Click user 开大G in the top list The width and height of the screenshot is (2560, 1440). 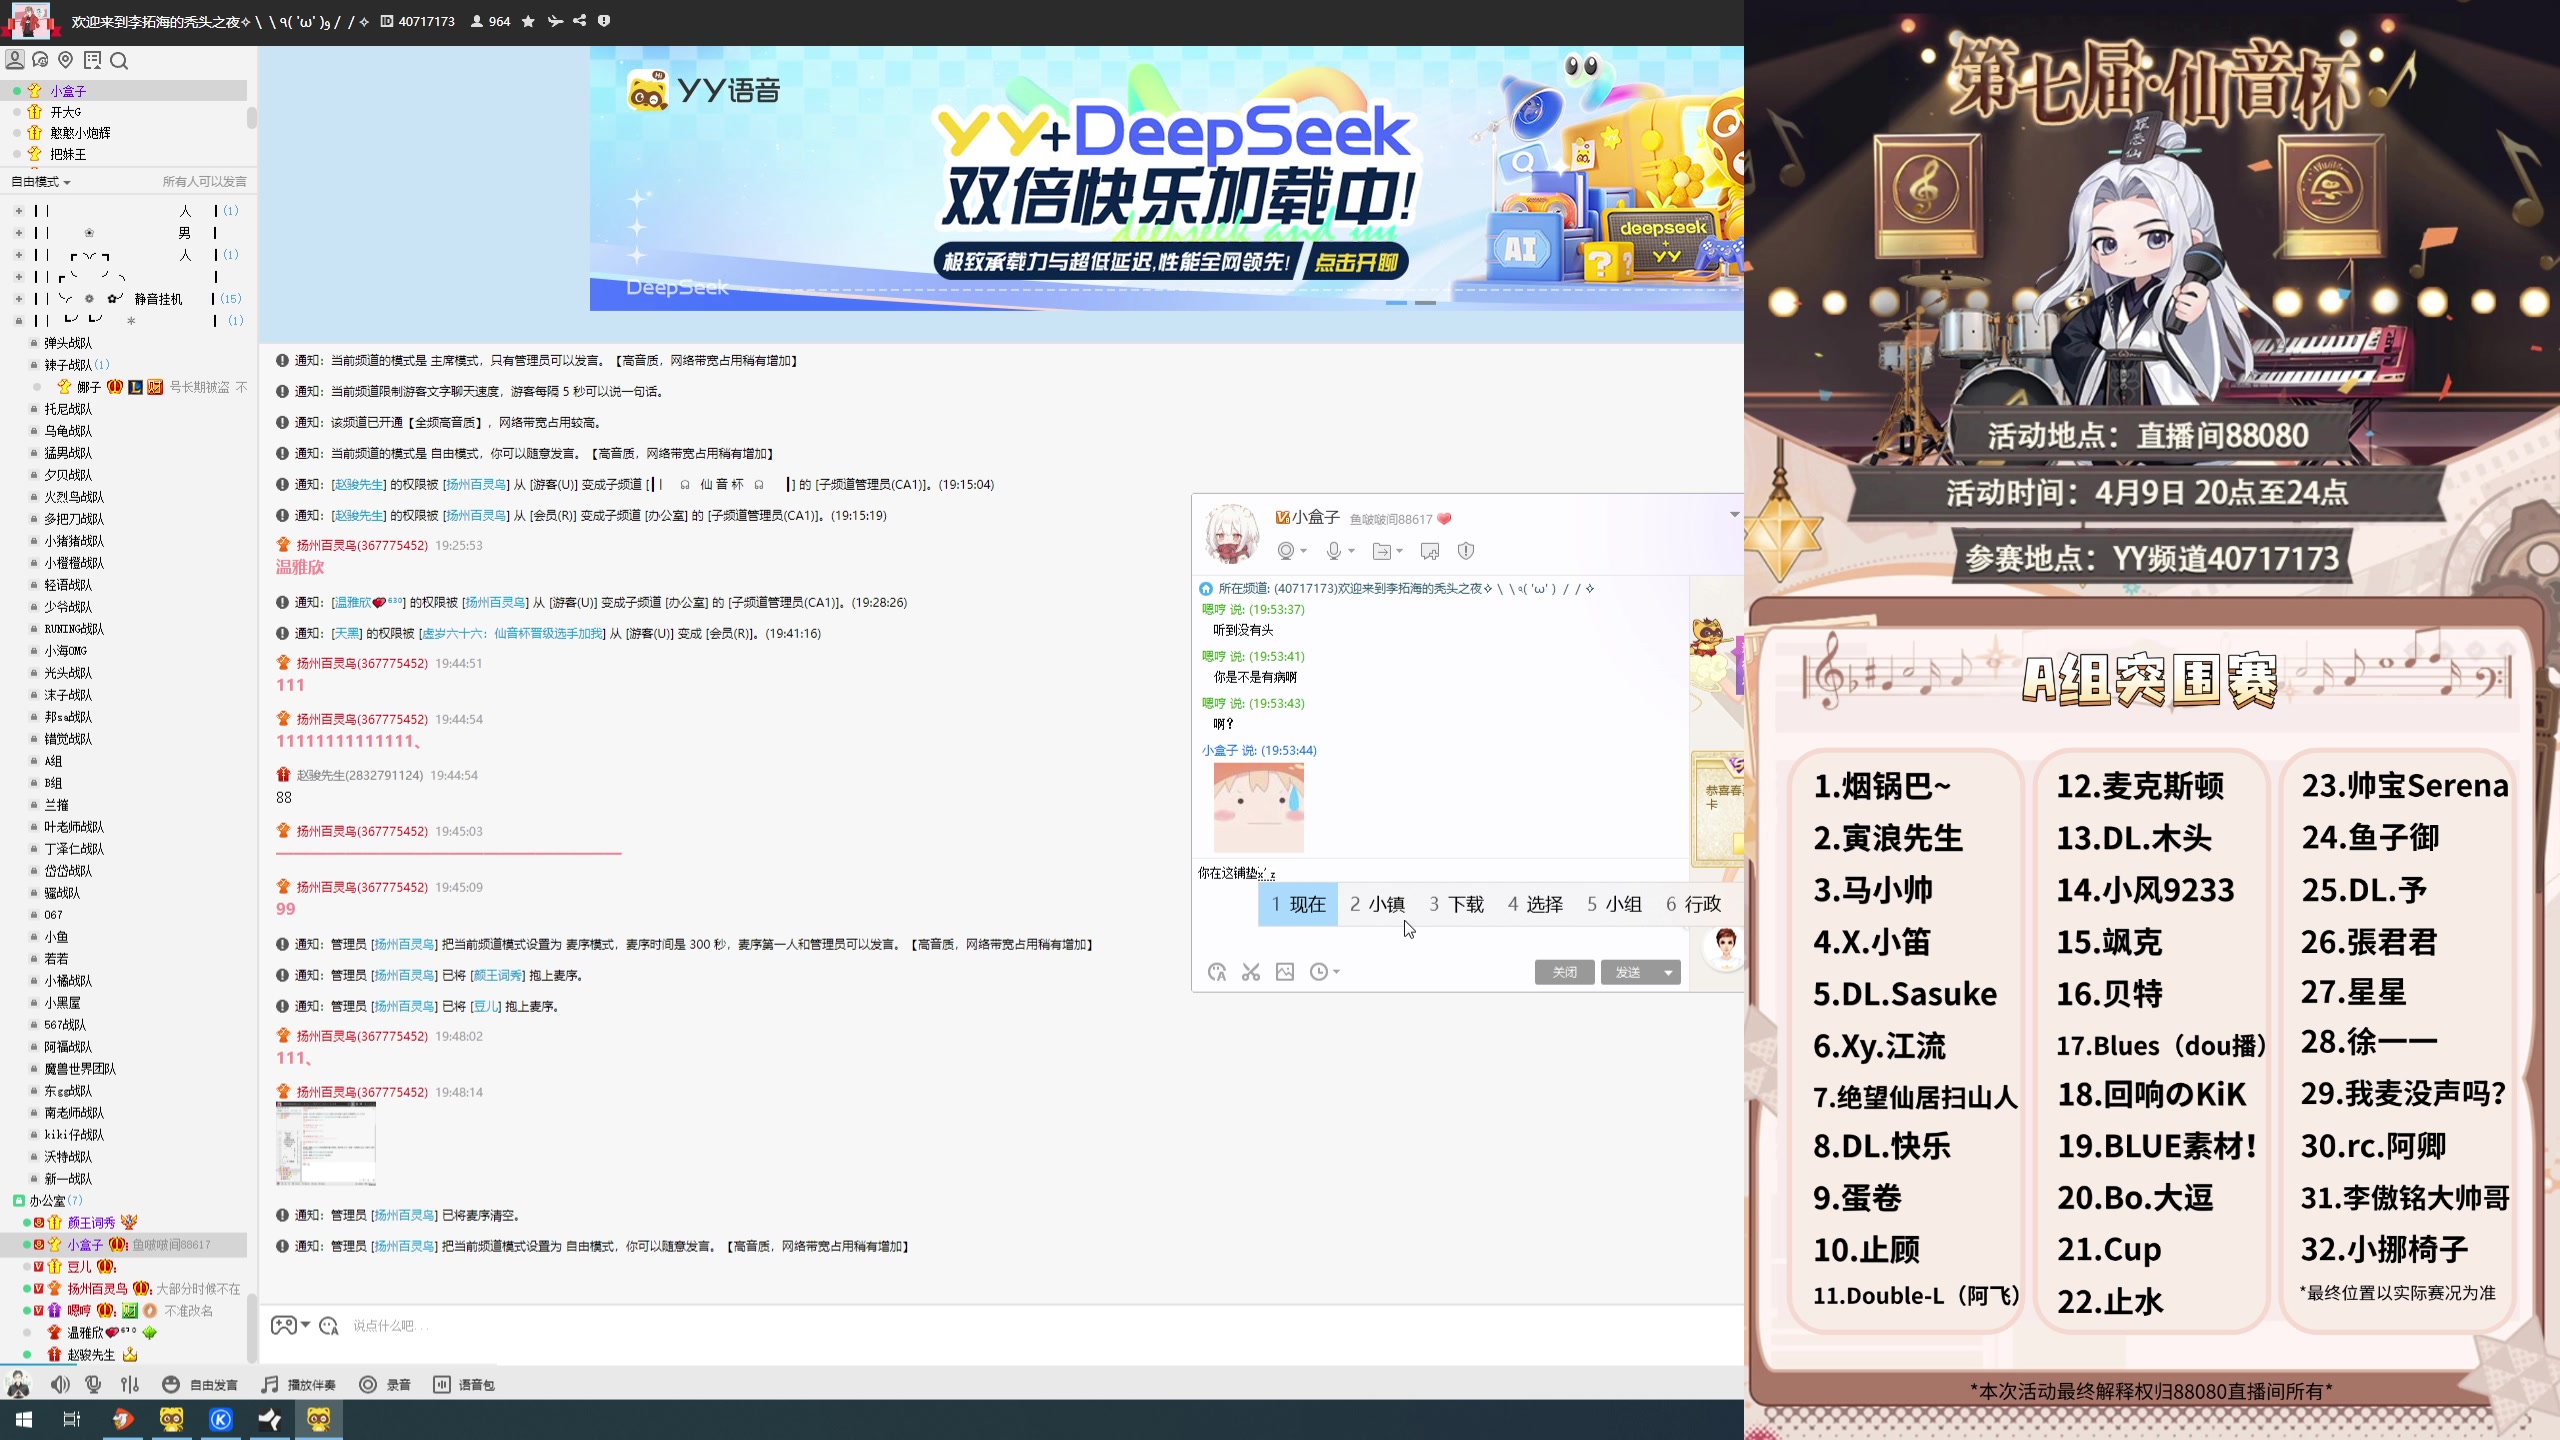66,112
